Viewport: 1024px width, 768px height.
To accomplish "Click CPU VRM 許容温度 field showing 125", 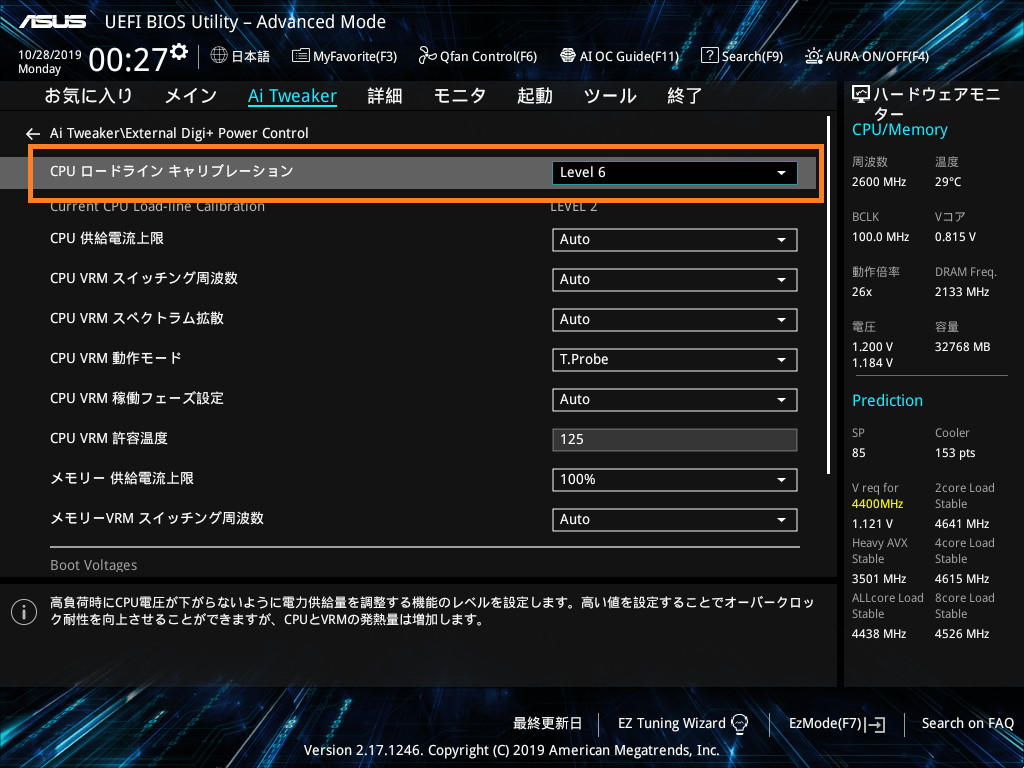I will 675,440.
